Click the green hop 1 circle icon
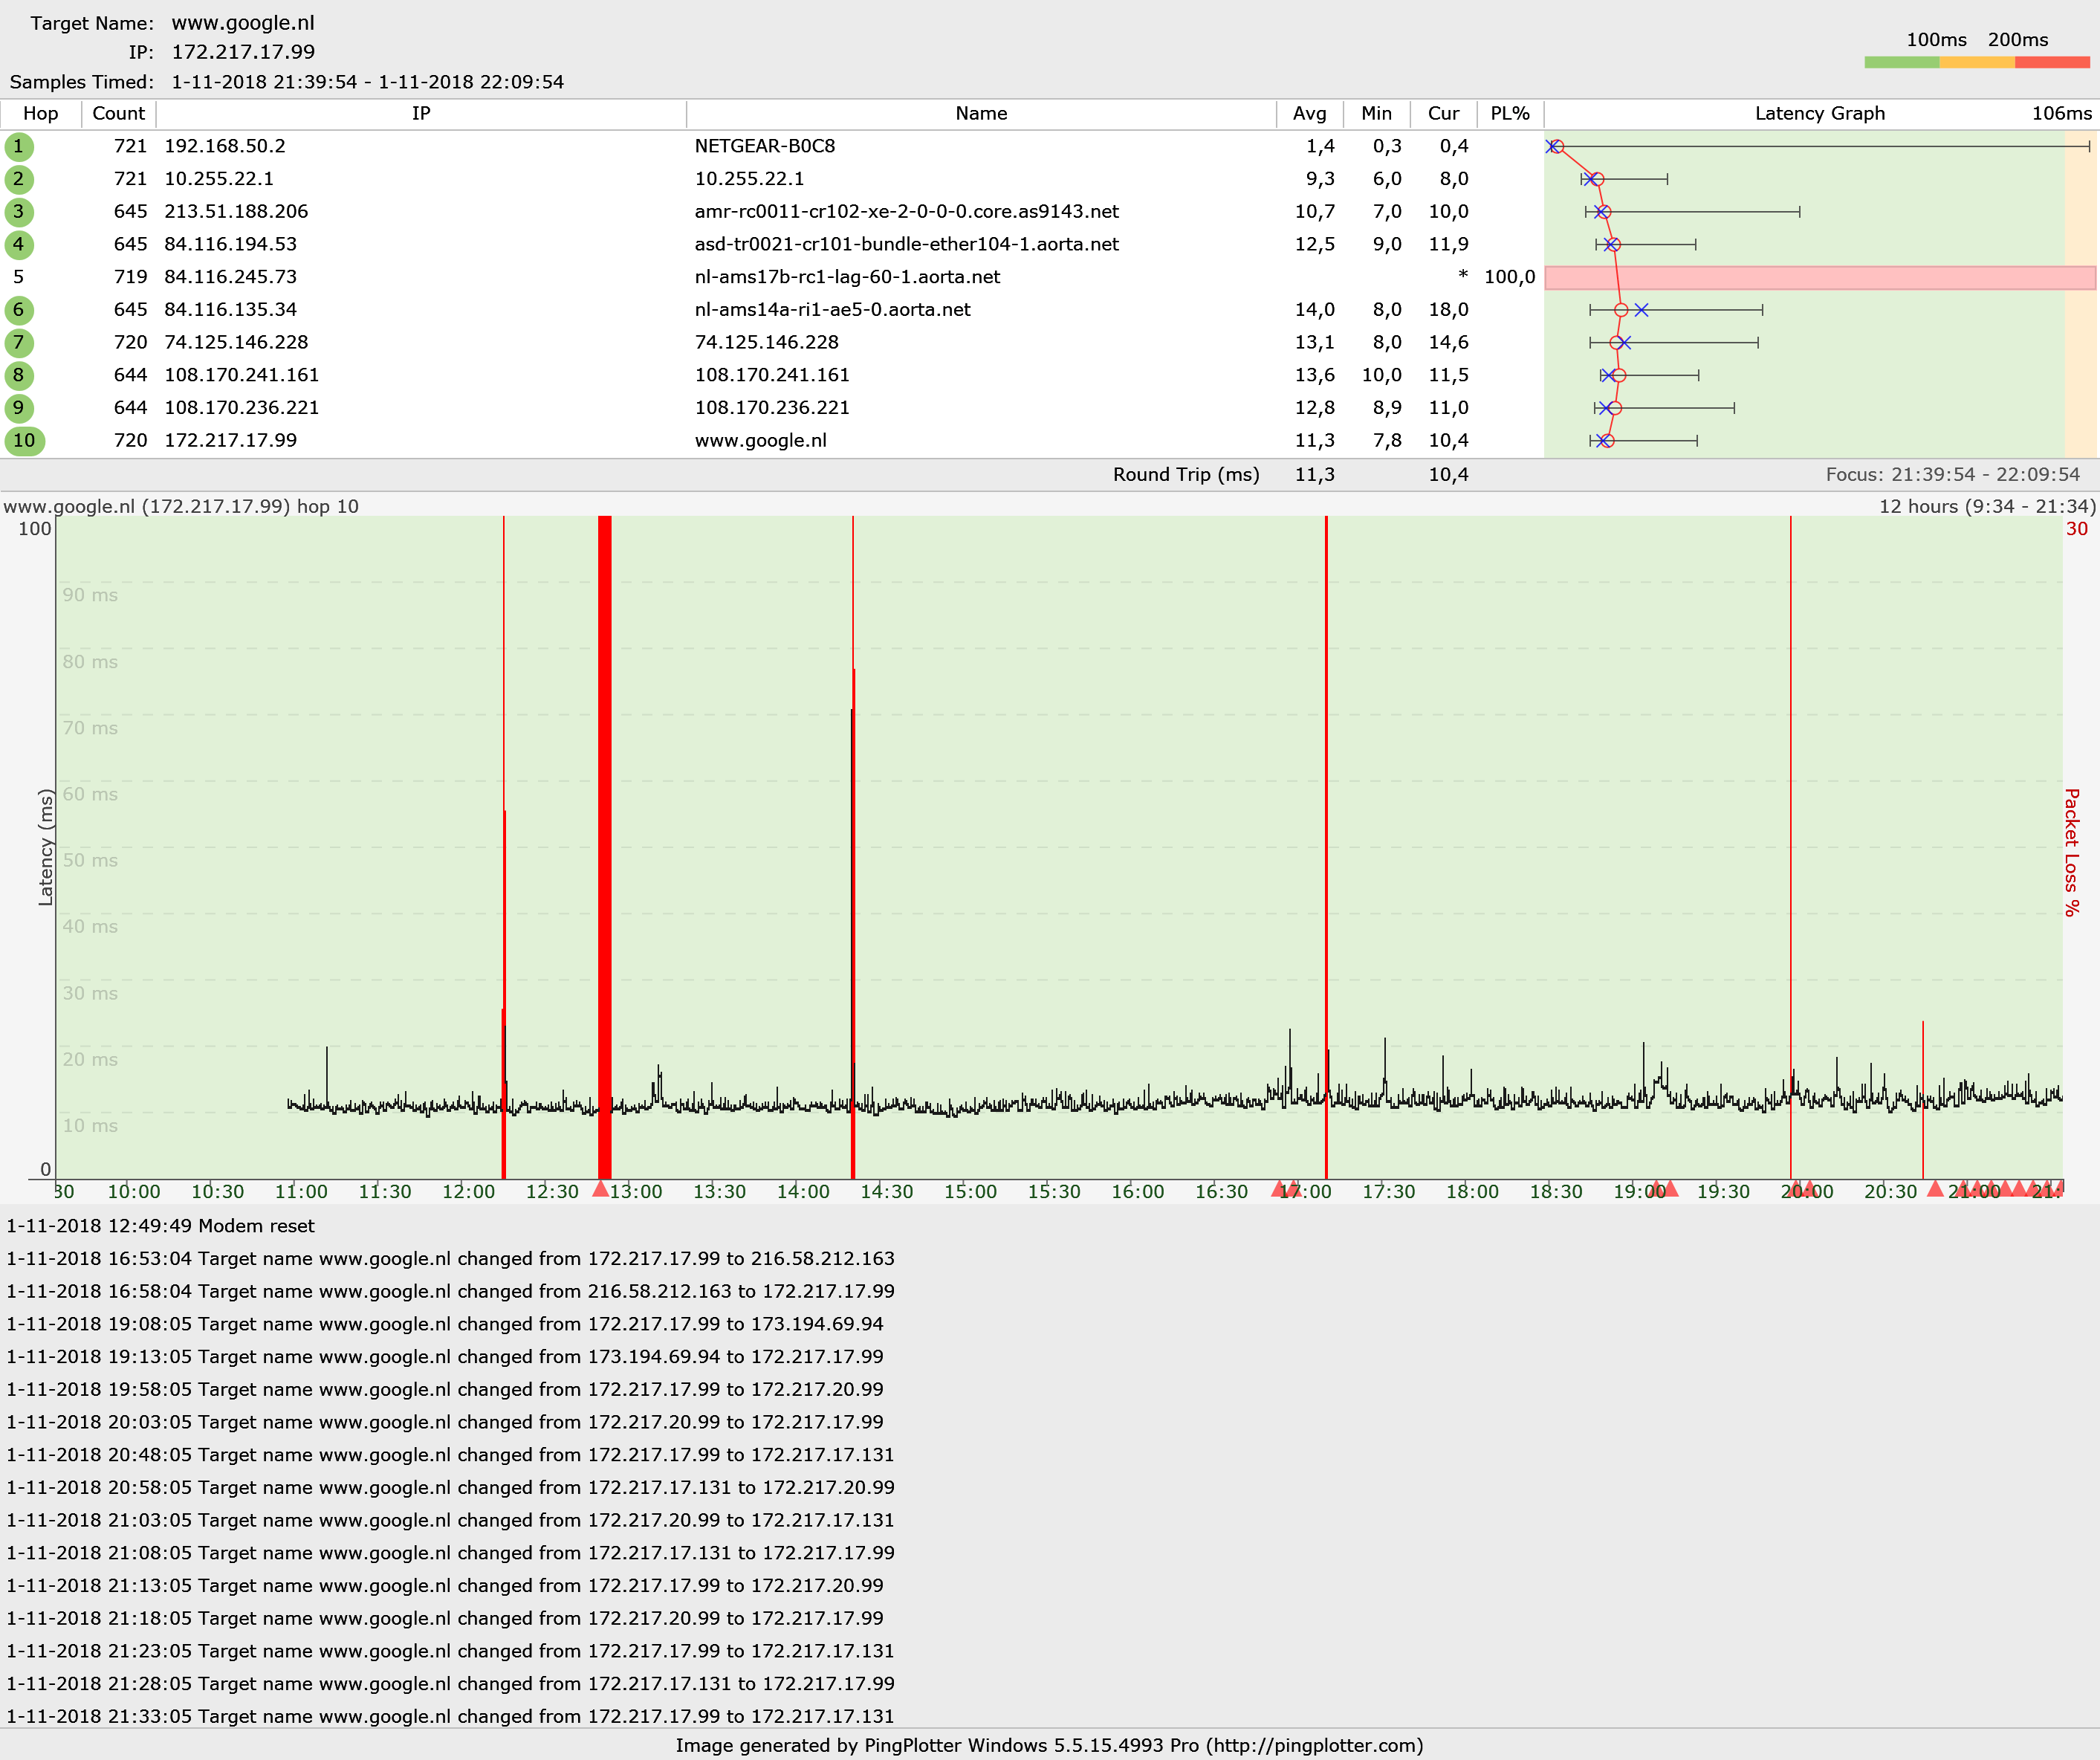The image size is (2100, 1760). [x=19, y=147]
